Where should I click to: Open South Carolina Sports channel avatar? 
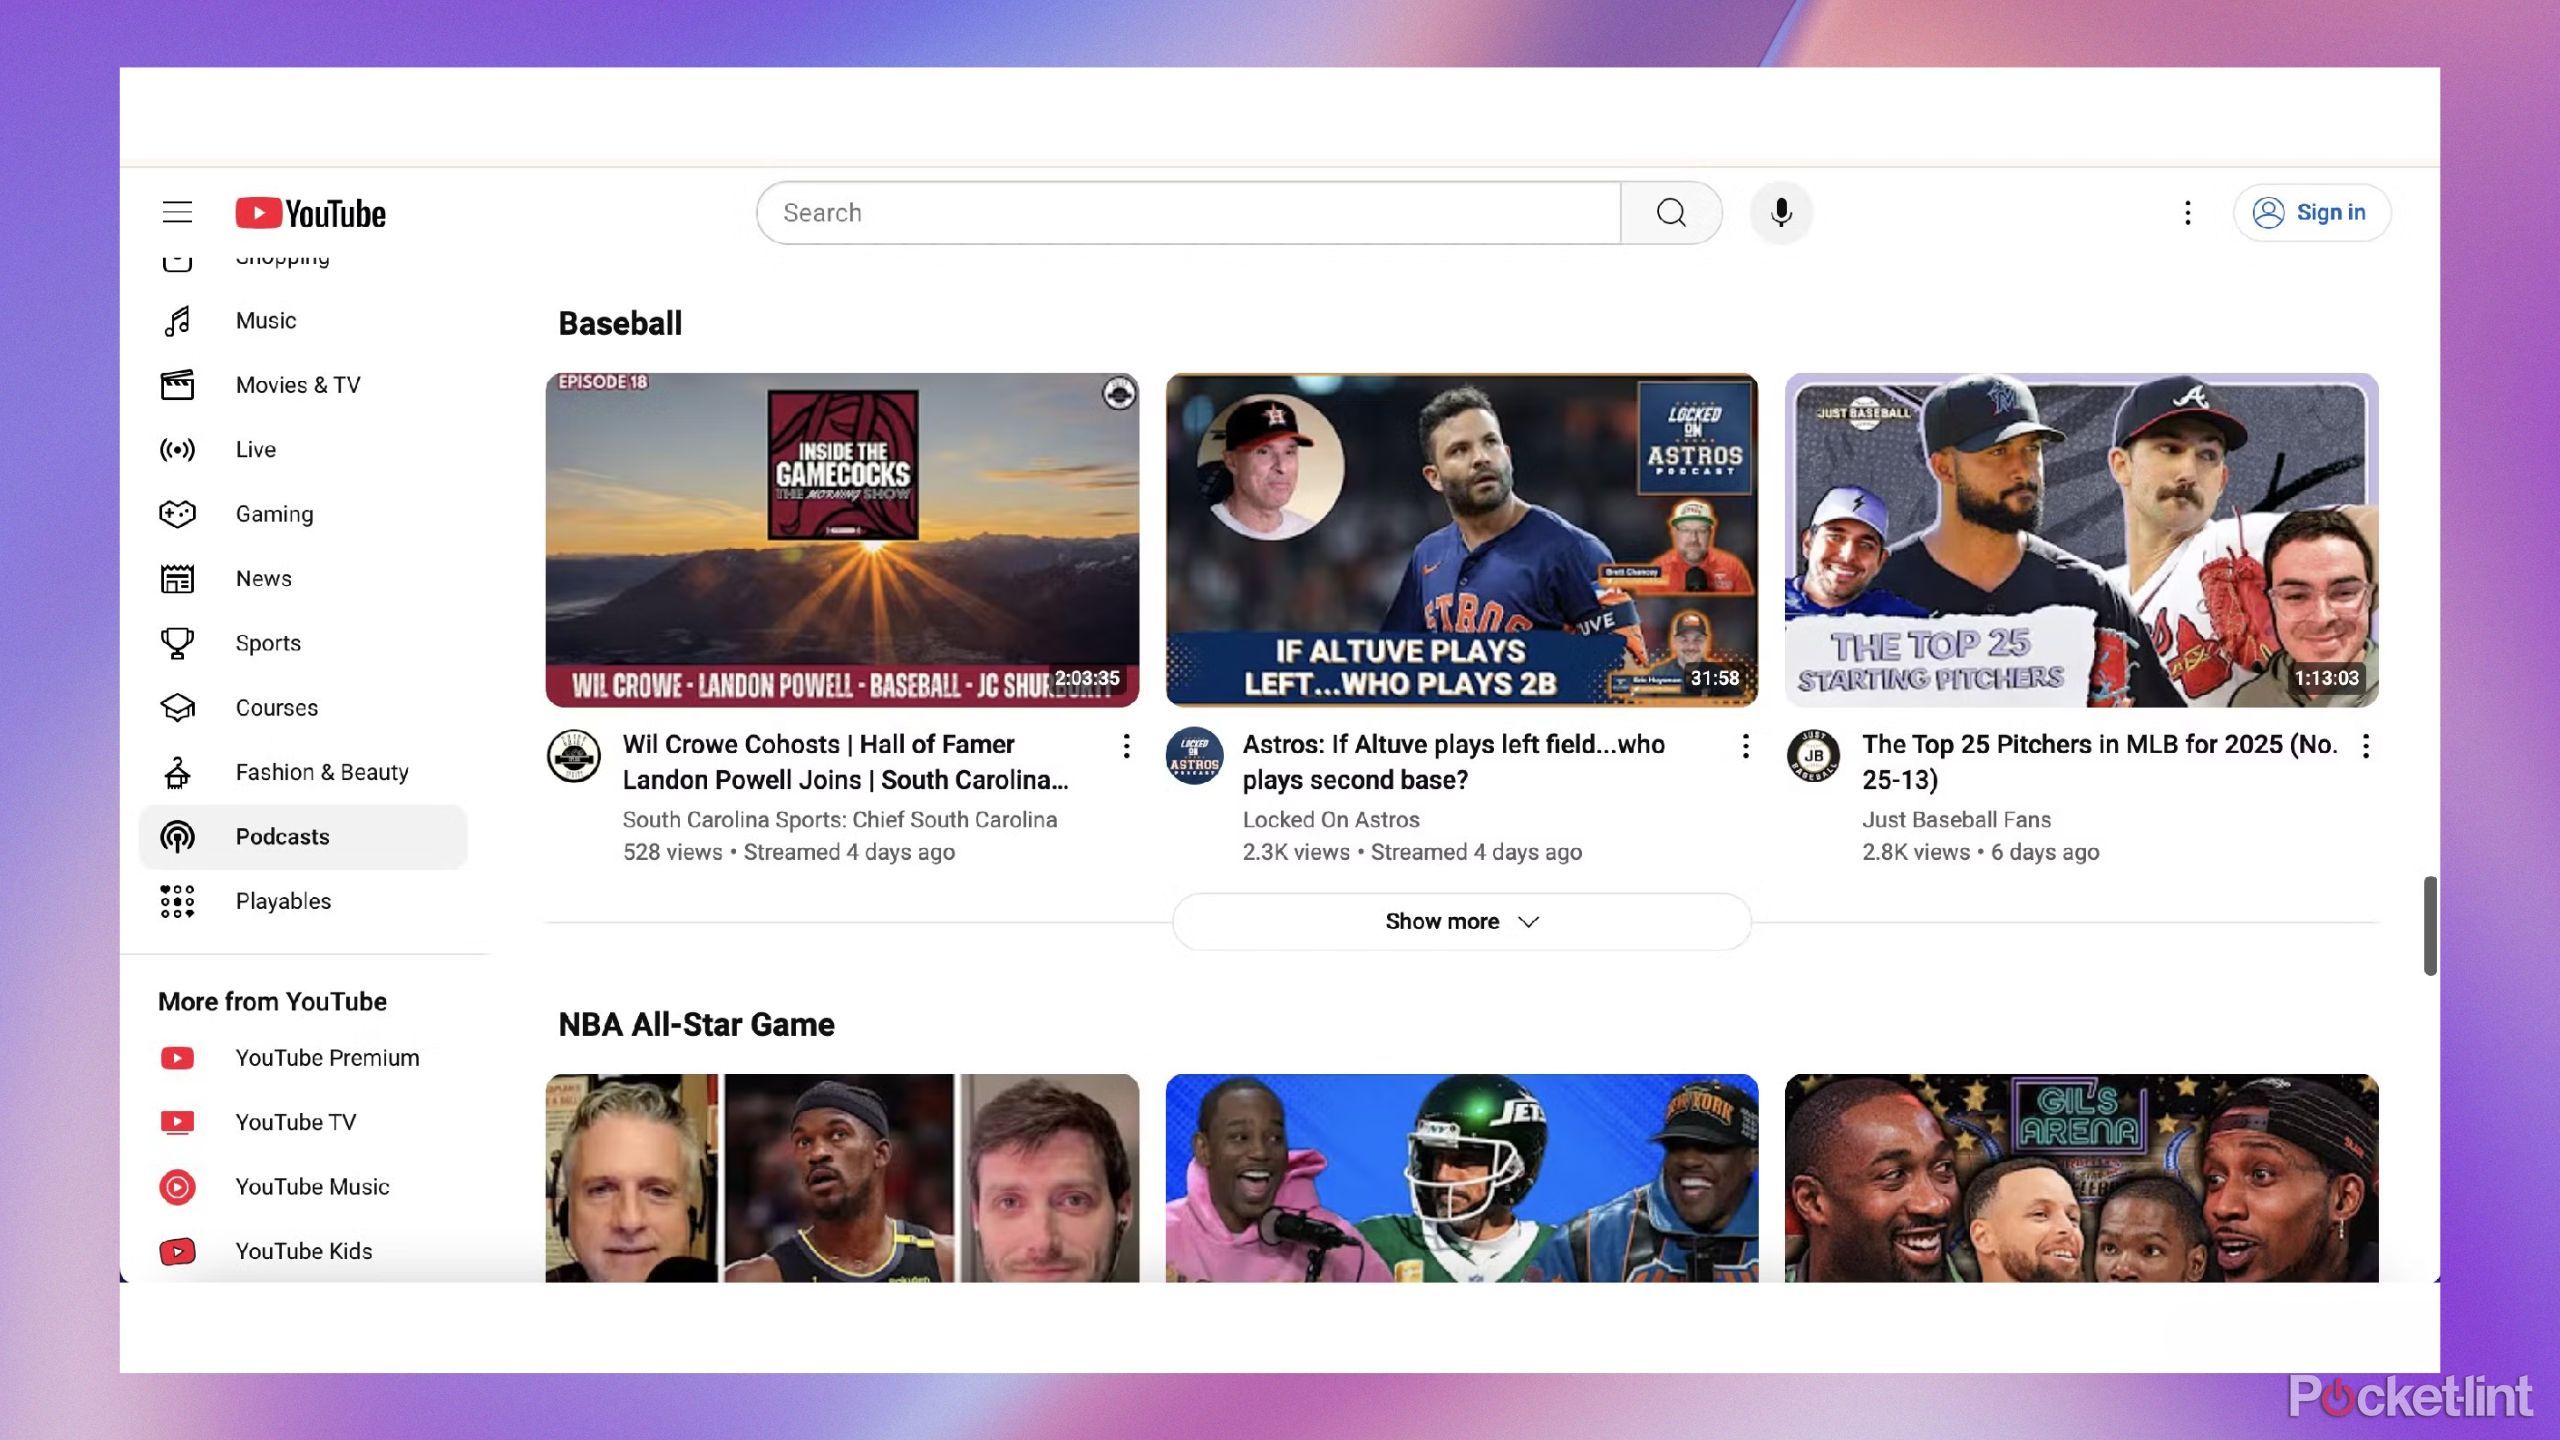574,756
